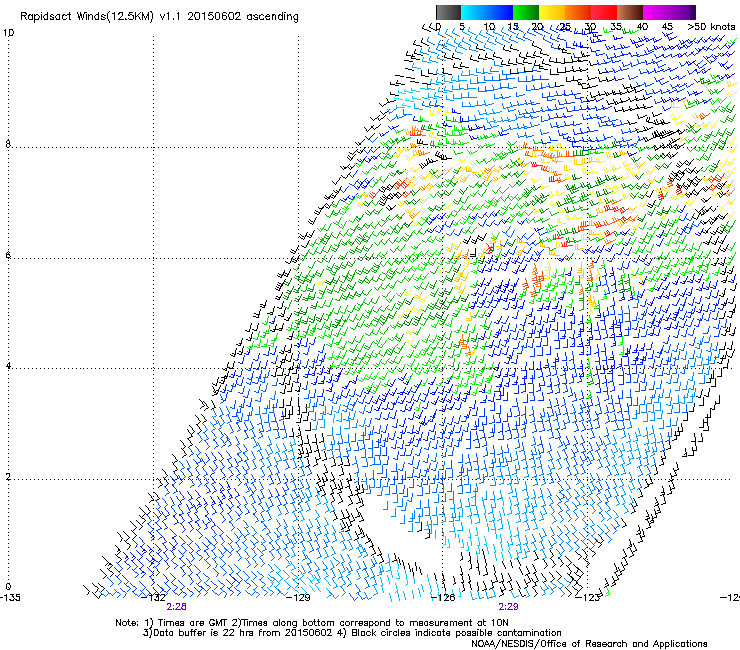This screenshot has height=650, width=740.
Task: Click the '>50 knots' legend label
Action: (711, 27)
